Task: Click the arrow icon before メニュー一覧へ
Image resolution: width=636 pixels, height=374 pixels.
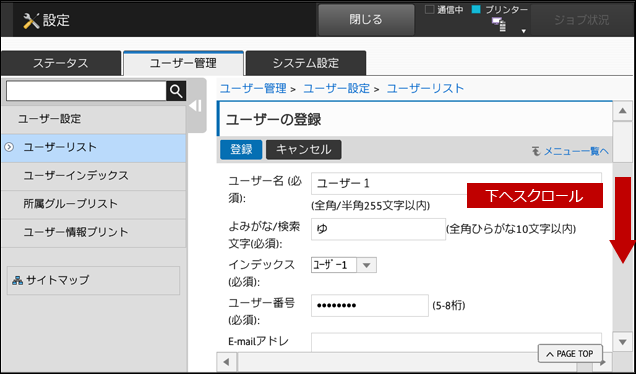Action: point(536,151)
